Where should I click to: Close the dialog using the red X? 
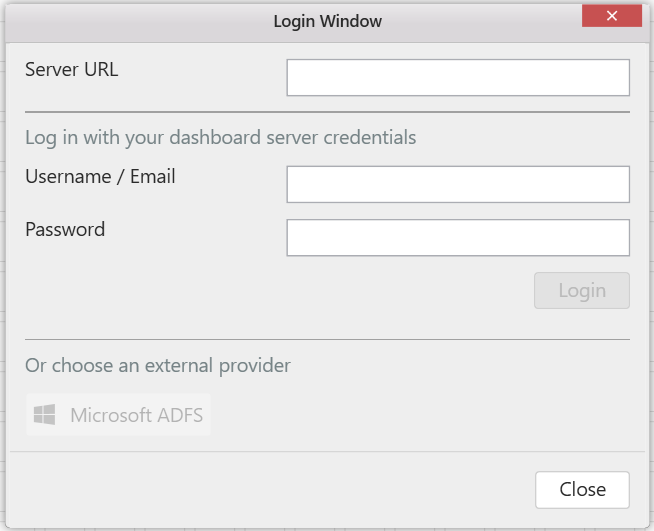point(612,16)
